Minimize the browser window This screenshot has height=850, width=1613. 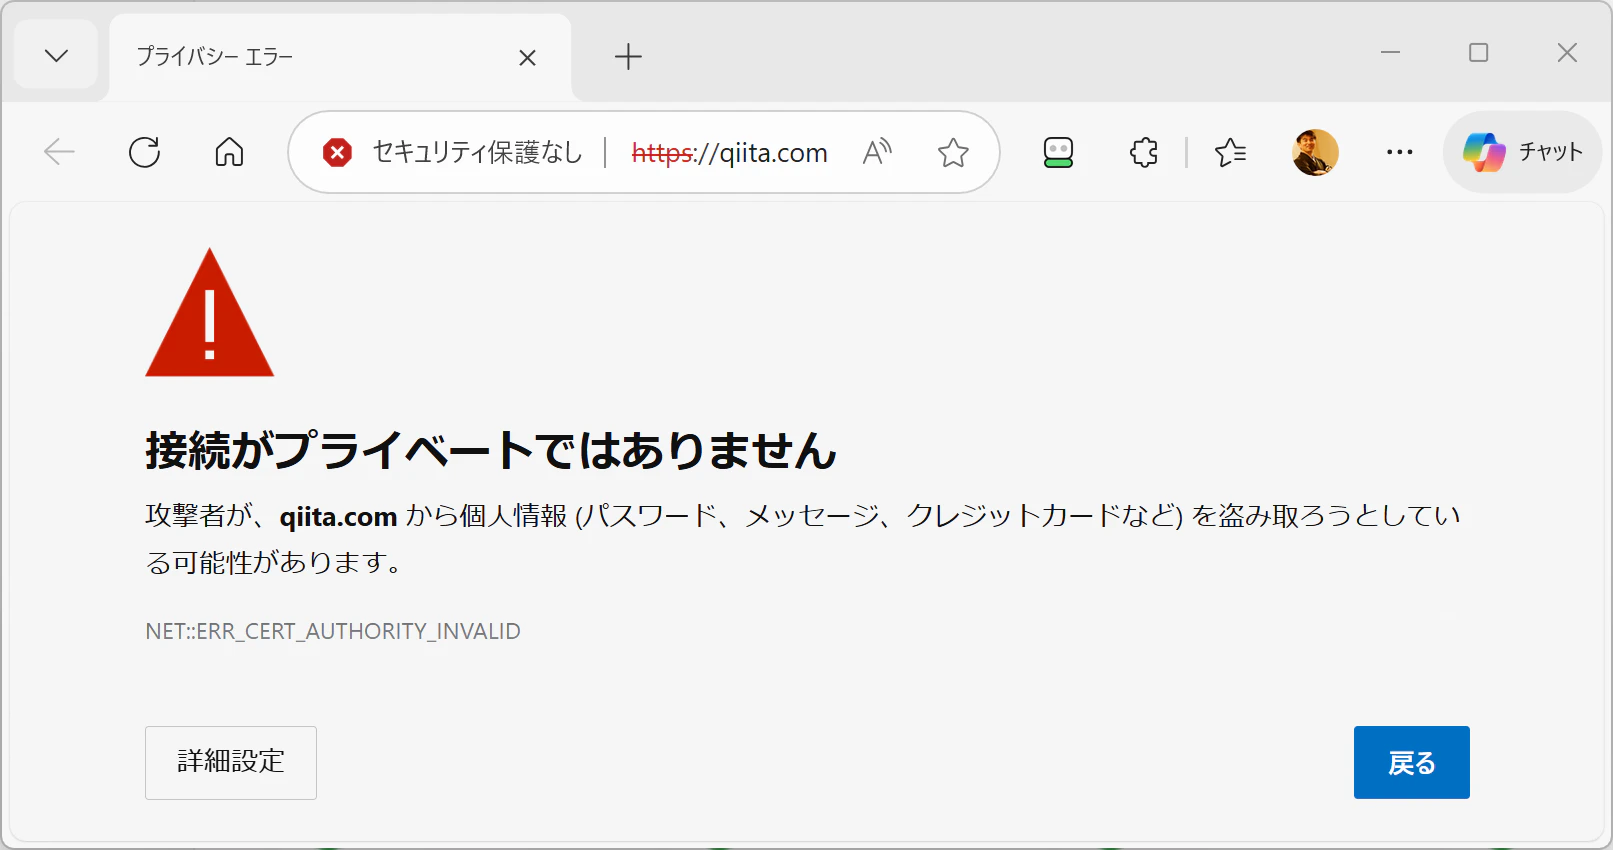pyautogui.click(x=1390, y=53)
